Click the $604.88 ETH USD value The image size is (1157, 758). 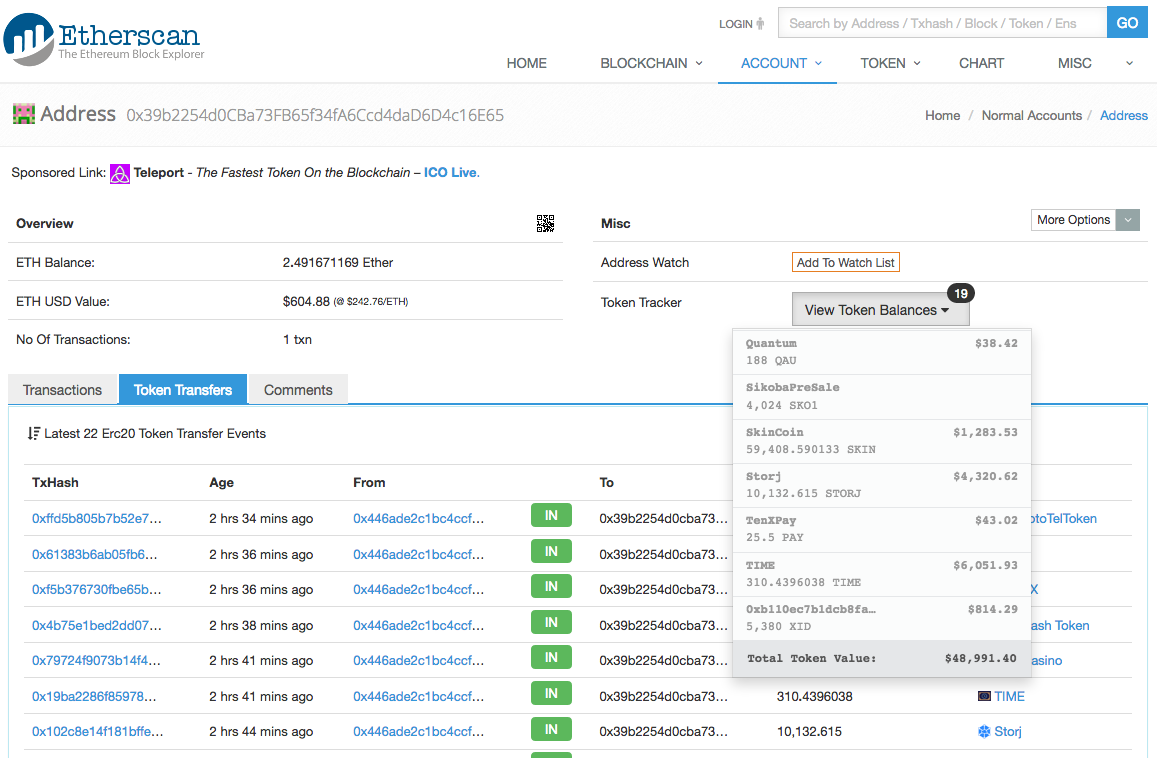306,301
